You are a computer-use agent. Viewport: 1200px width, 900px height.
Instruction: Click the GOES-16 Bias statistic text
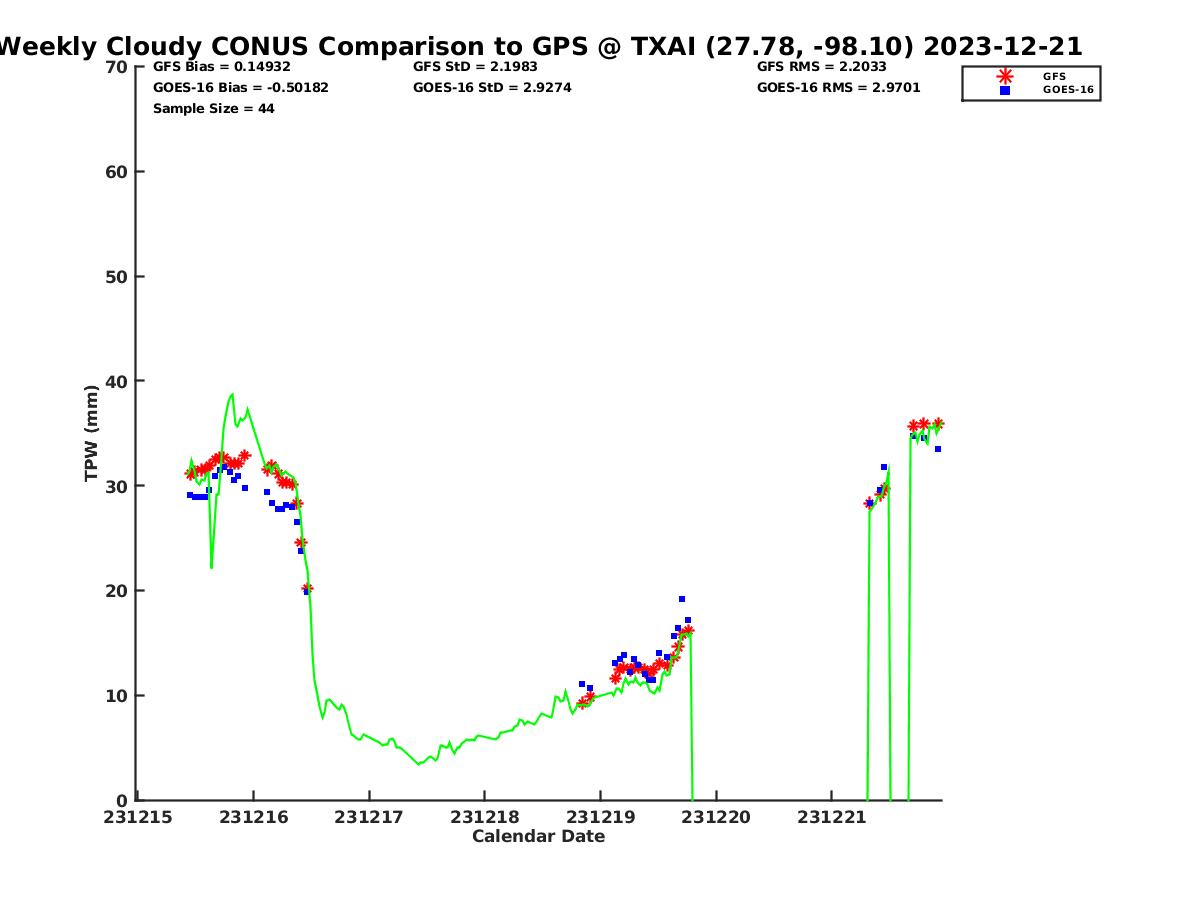click(240, 88)
